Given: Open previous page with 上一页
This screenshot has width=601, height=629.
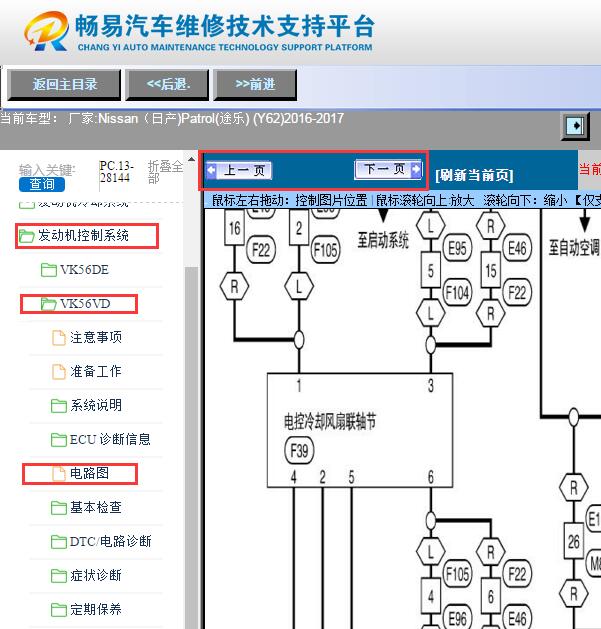Looking at the screenshot, I should [239, 170].
